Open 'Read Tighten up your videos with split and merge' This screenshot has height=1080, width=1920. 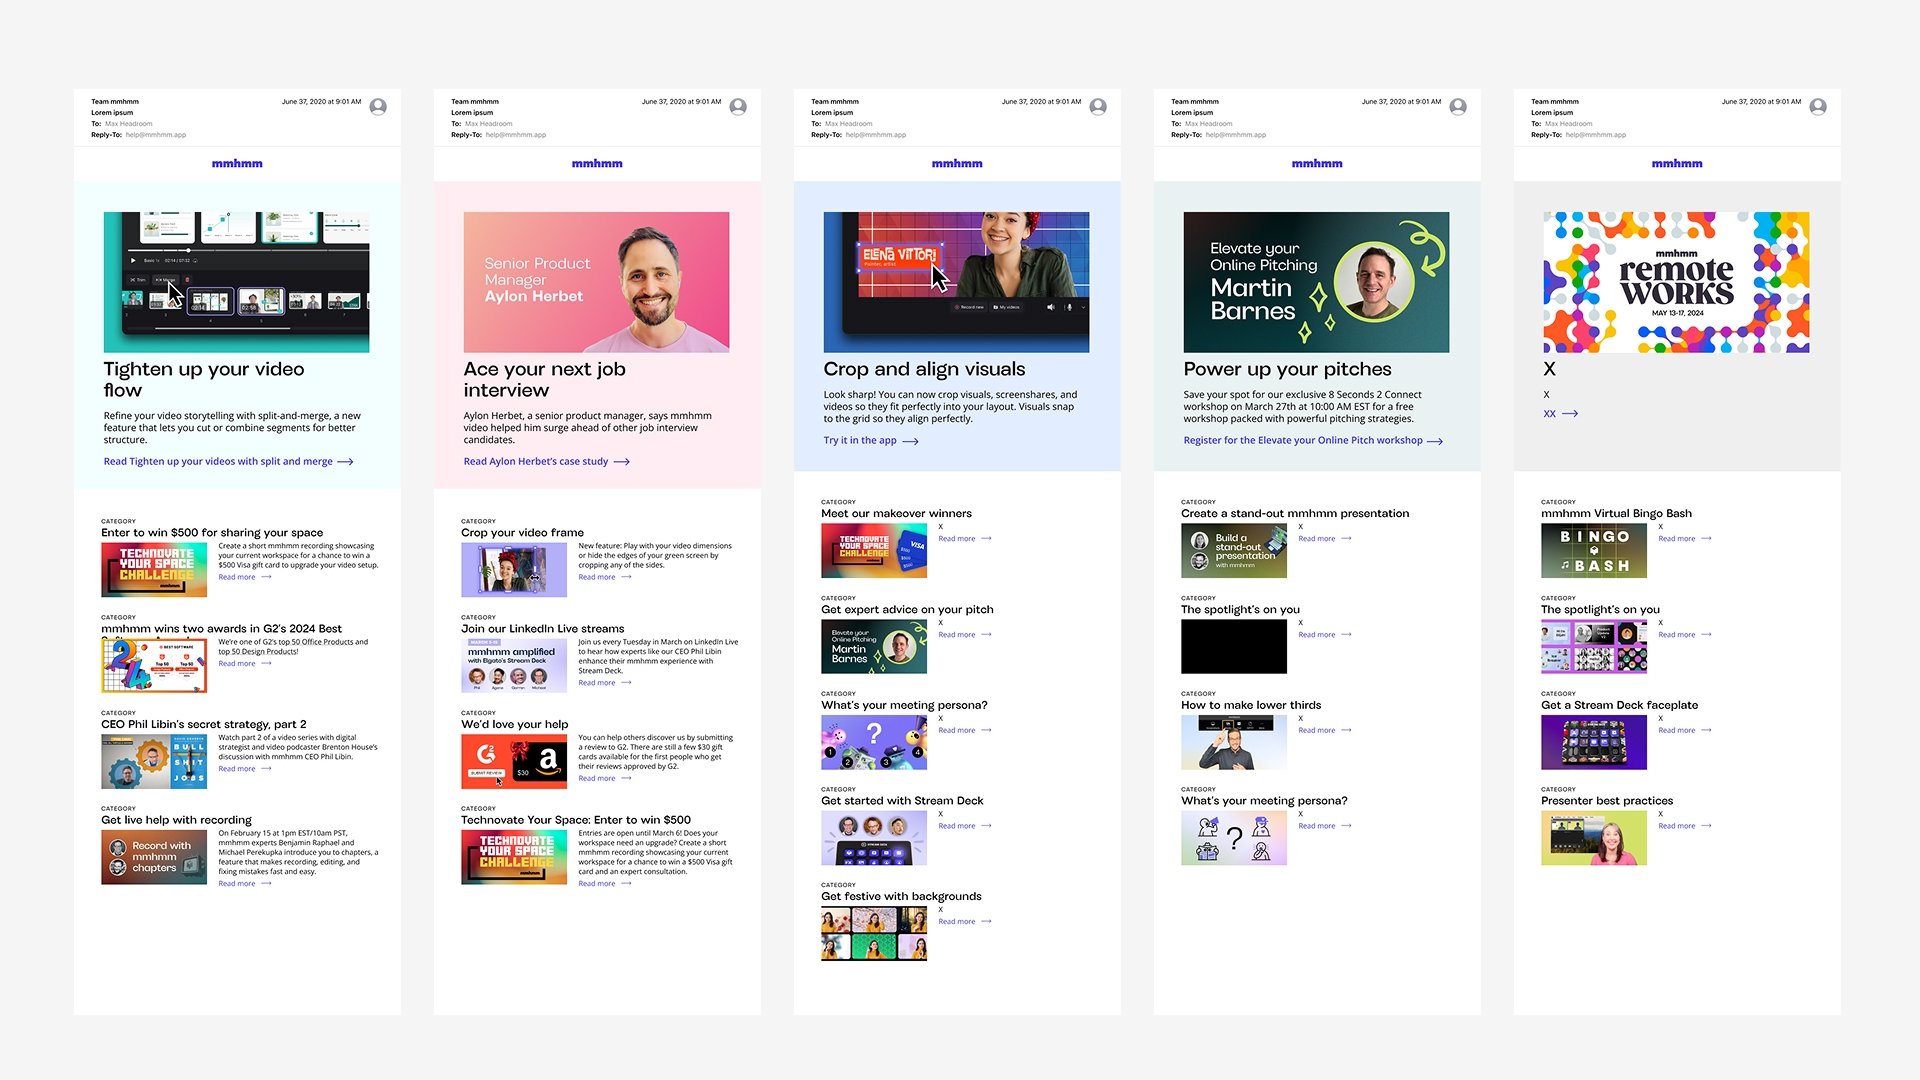[x=218, y=462]
